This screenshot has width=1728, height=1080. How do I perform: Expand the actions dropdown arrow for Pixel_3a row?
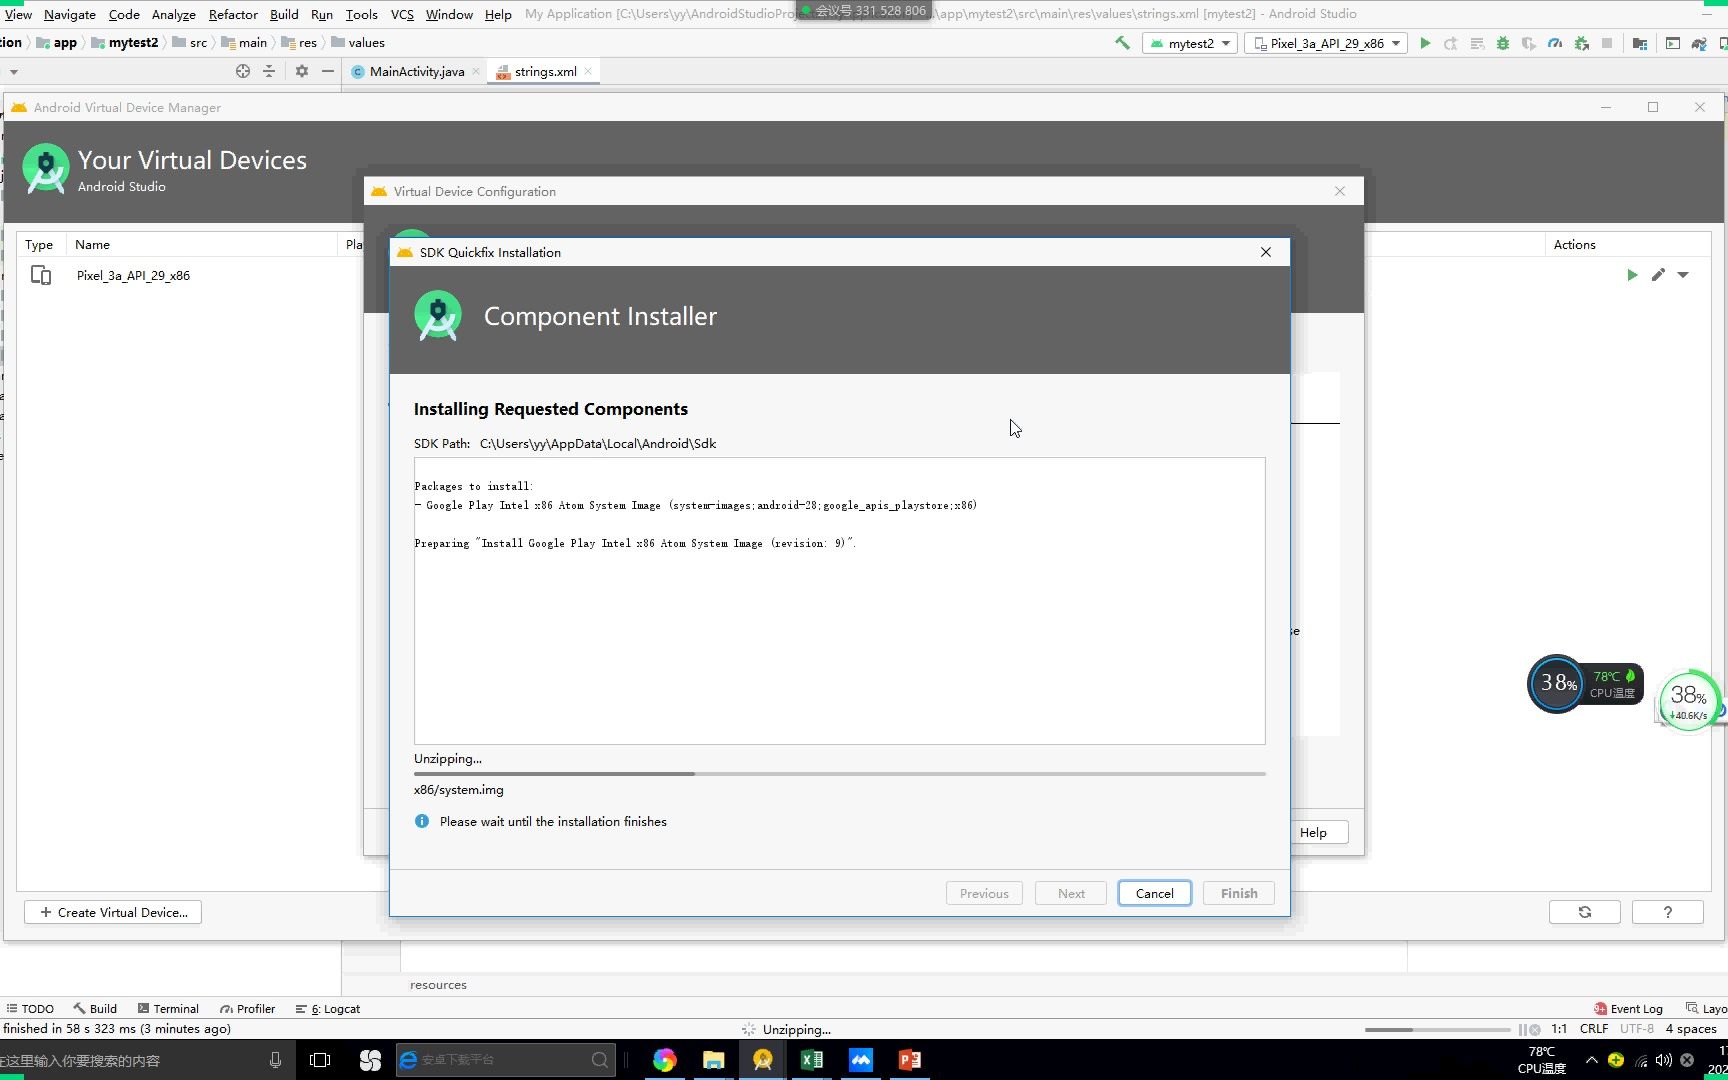(1684, 275)
